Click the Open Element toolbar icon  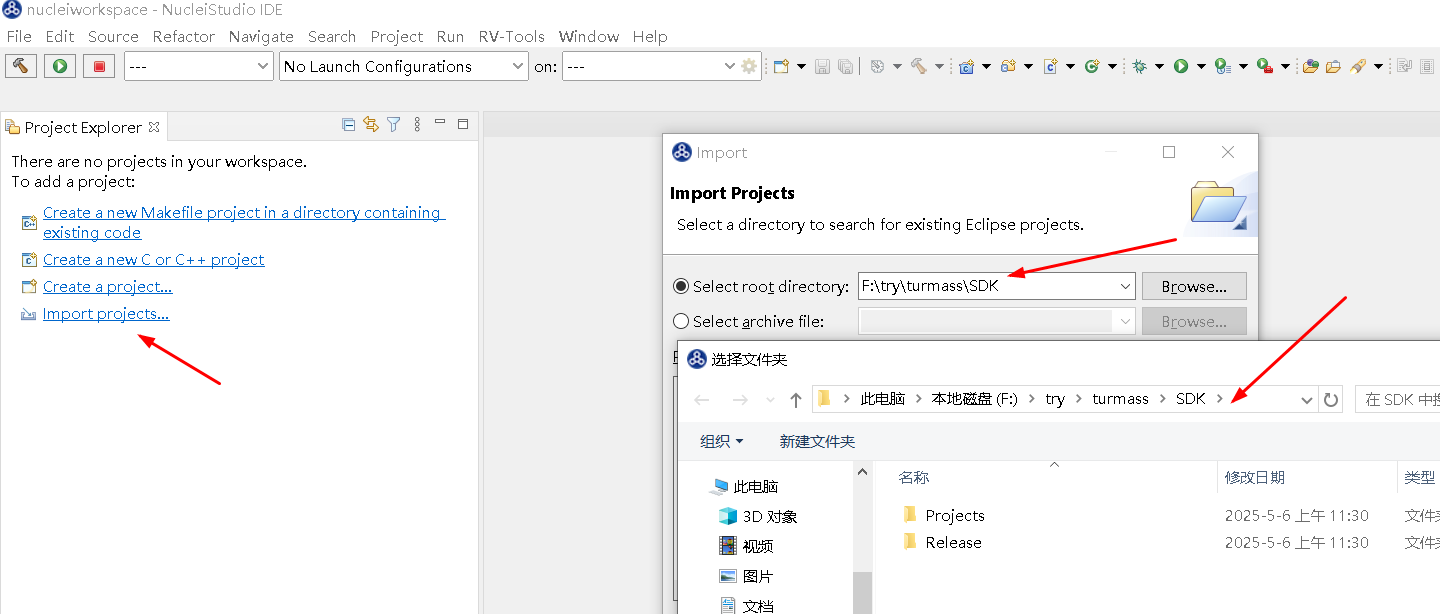(x=1310, y=66)
